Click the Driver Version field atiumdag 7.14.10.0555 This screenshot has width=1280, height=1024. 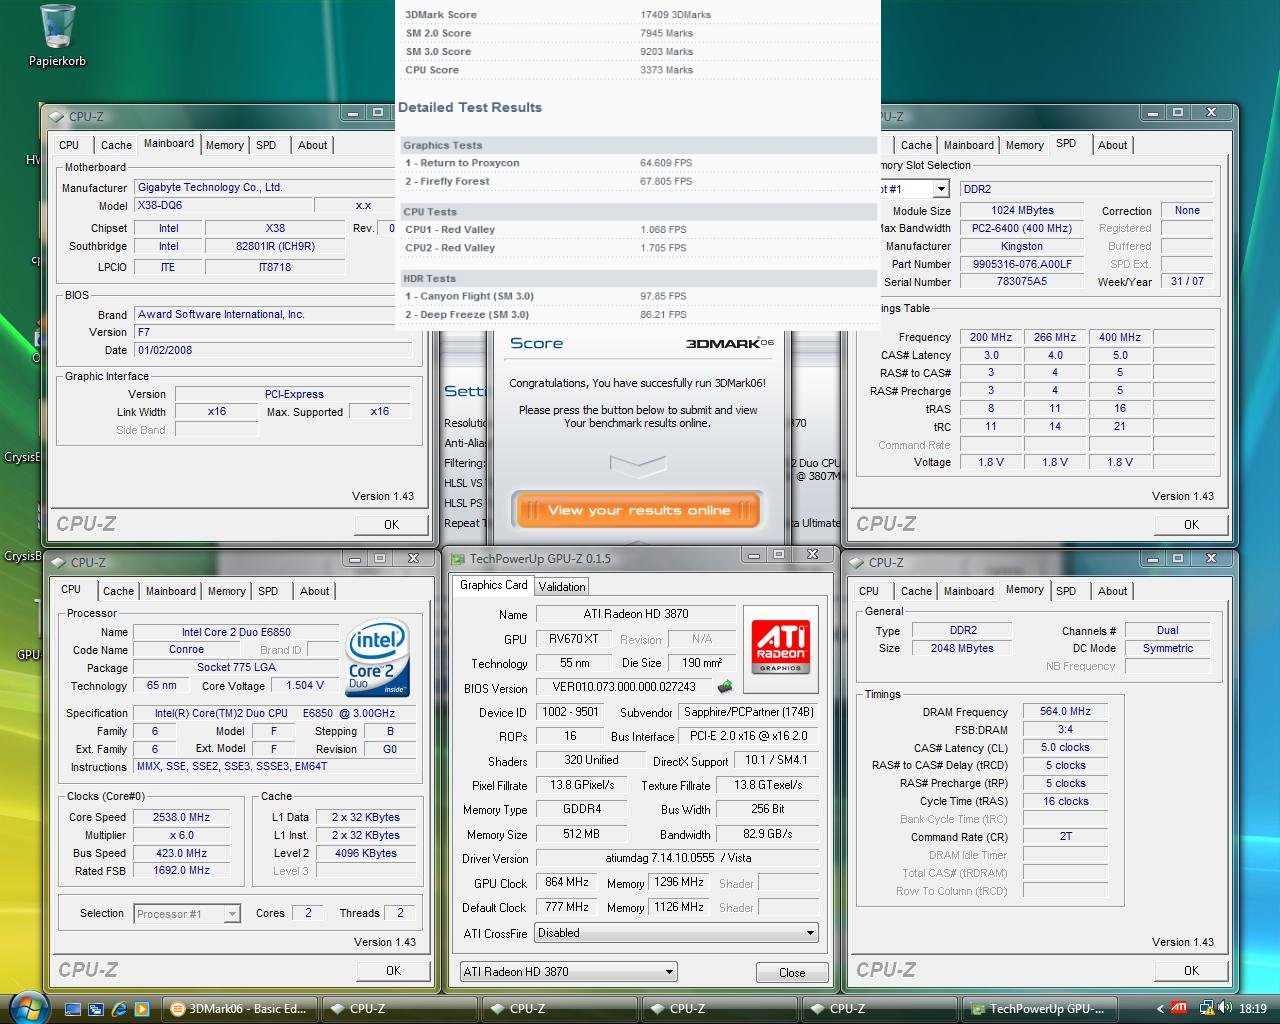(x=677, y=858)
